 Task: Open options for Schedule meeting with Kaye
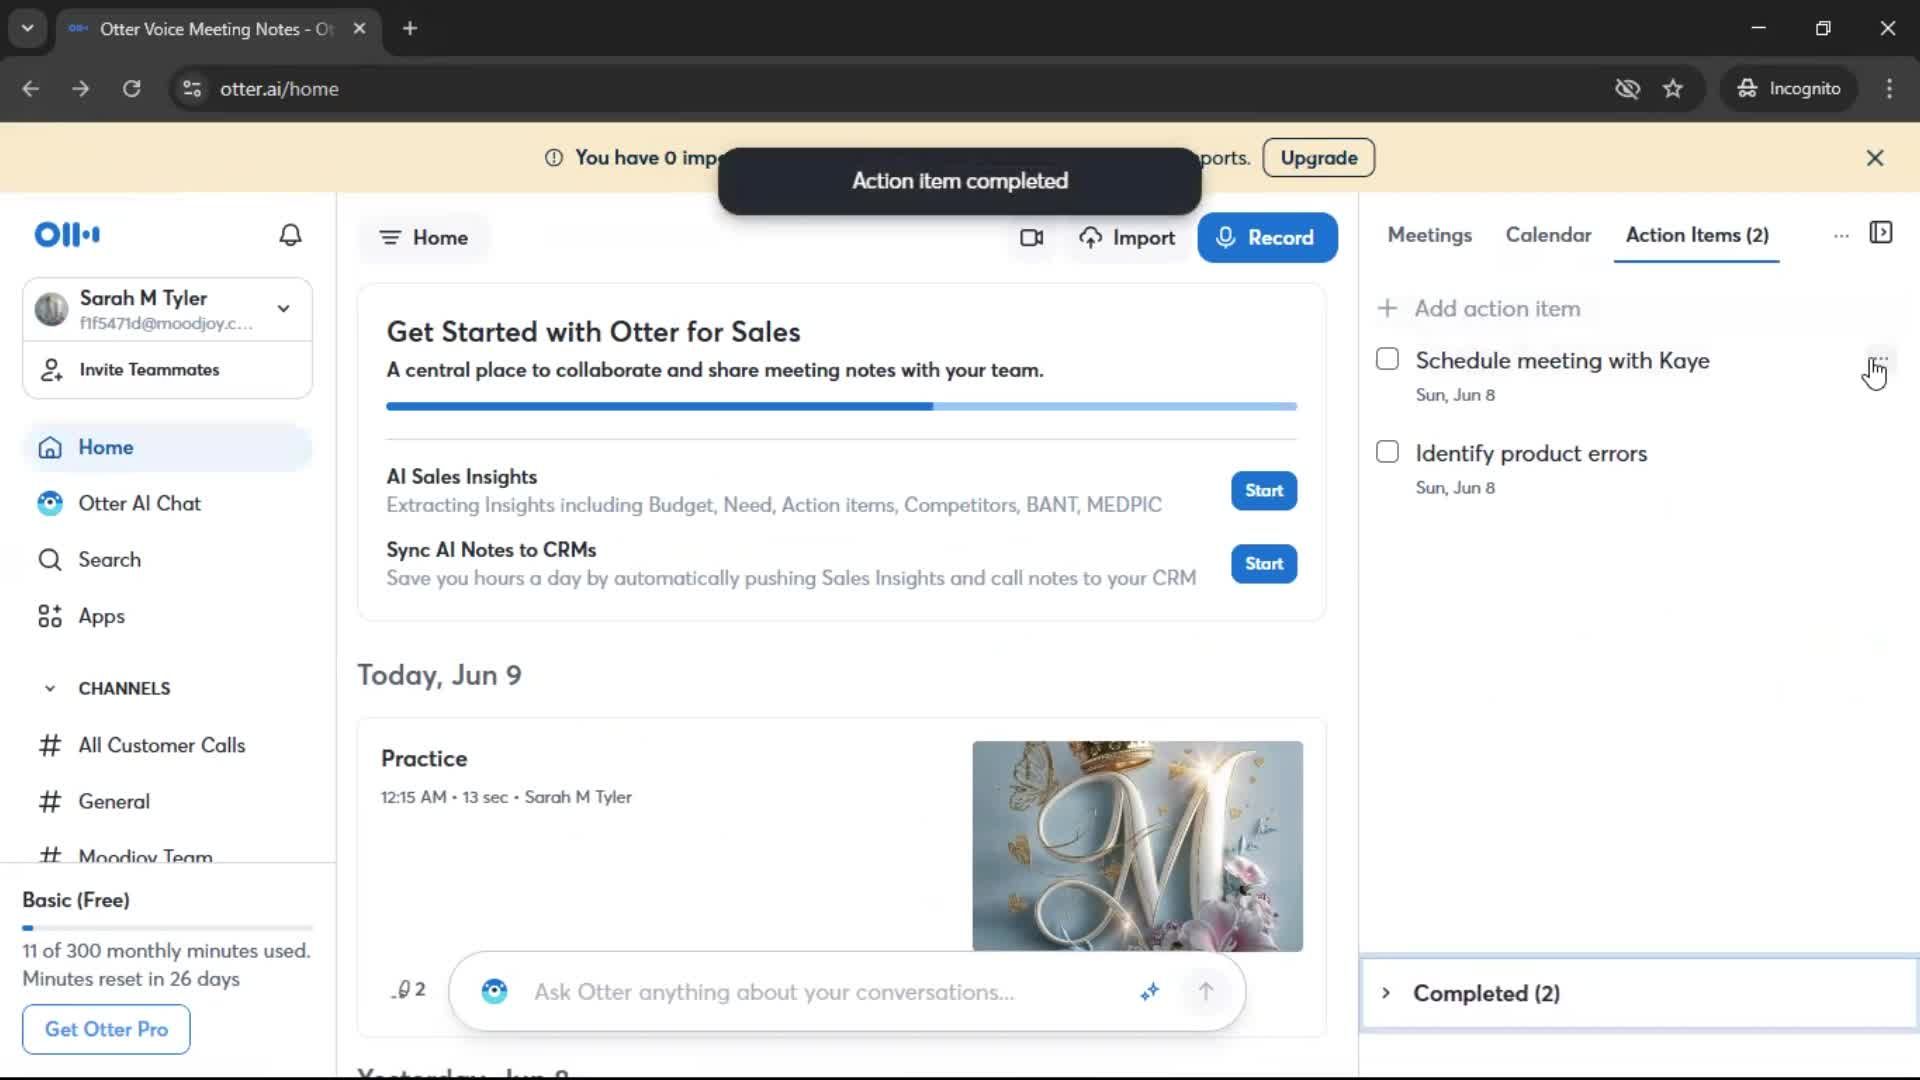(1878, 361)
